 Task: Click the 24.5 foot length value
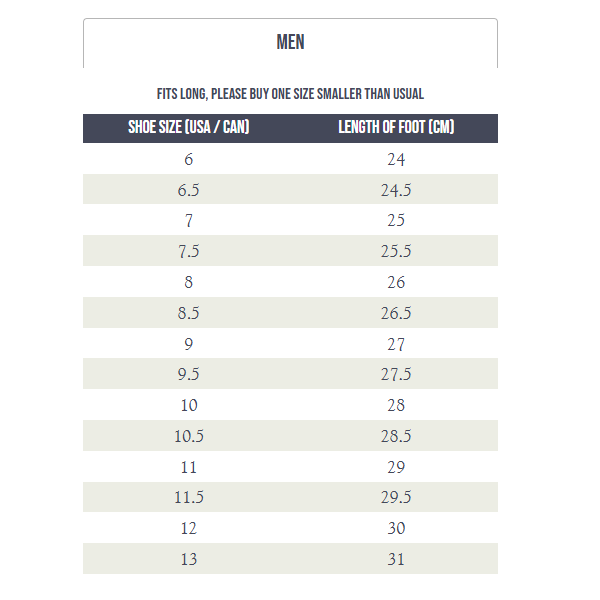click(x=396, y=190)
